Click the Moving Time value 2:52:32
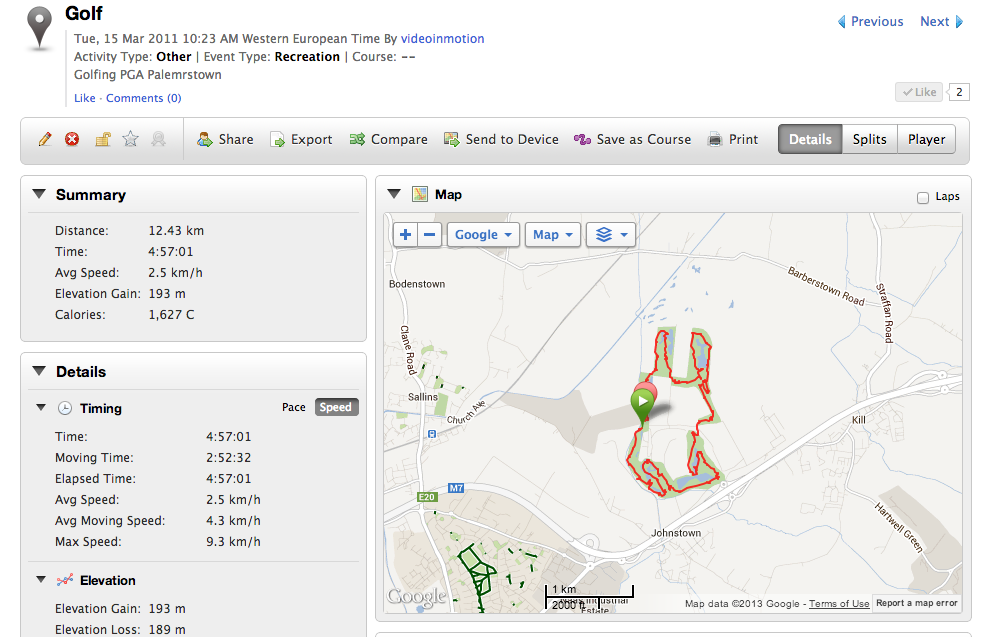Screen dimensions: 986x637 [x=229, y=458]
